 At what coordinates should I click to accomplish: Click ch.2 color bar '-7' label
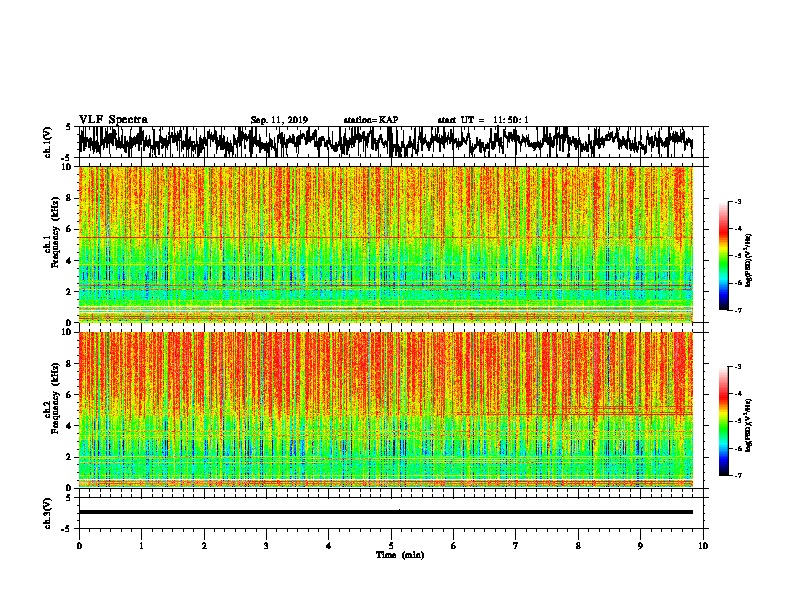(x=738, y=476)
